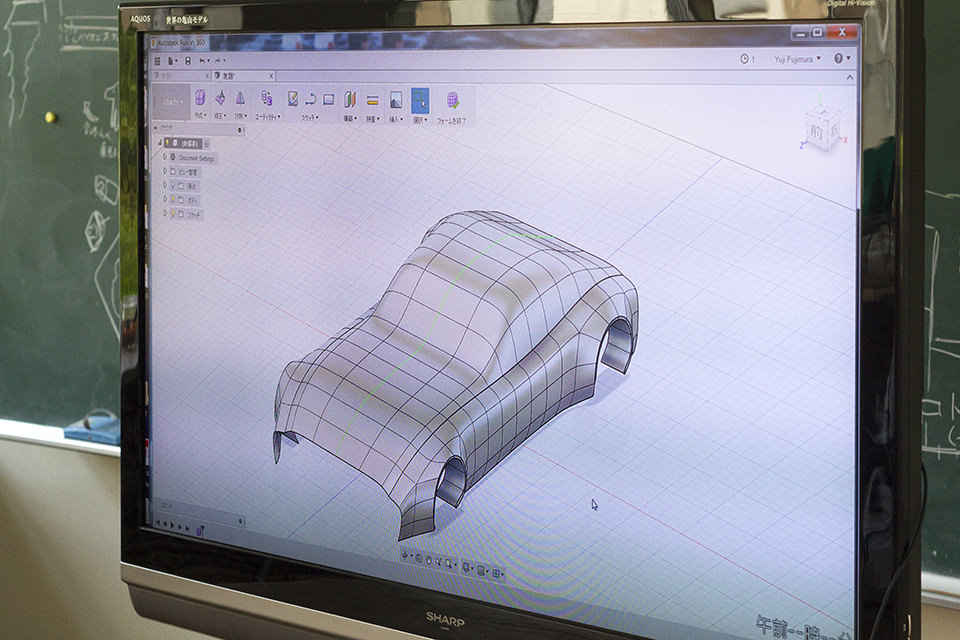Expand the ビュー管理 Named Views node
Image resolution: width=960 pixels, height=640 pixels.
(x=165, y=171)
